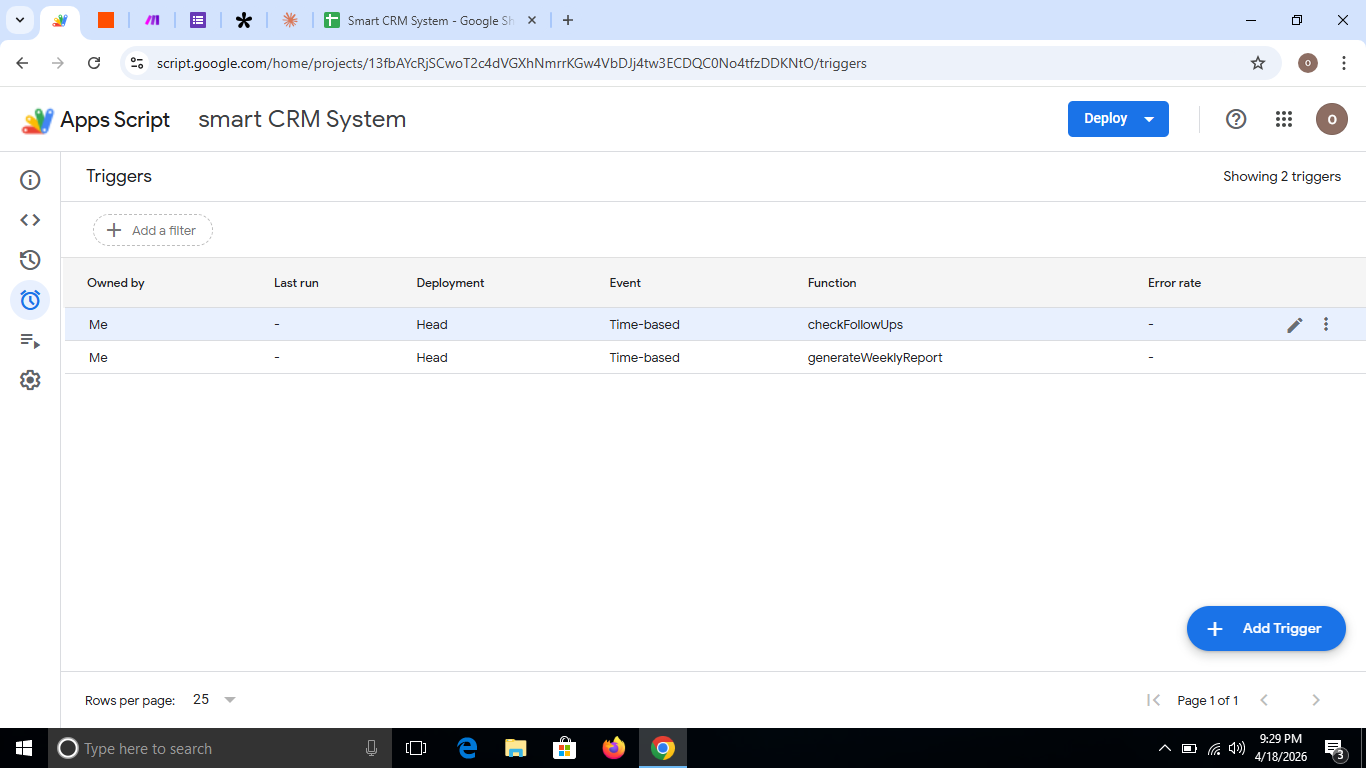This screenshot has height=768, width=1366.
Task: Select the Triggers alarm clock icon
Action: click(x=30, y=300)
